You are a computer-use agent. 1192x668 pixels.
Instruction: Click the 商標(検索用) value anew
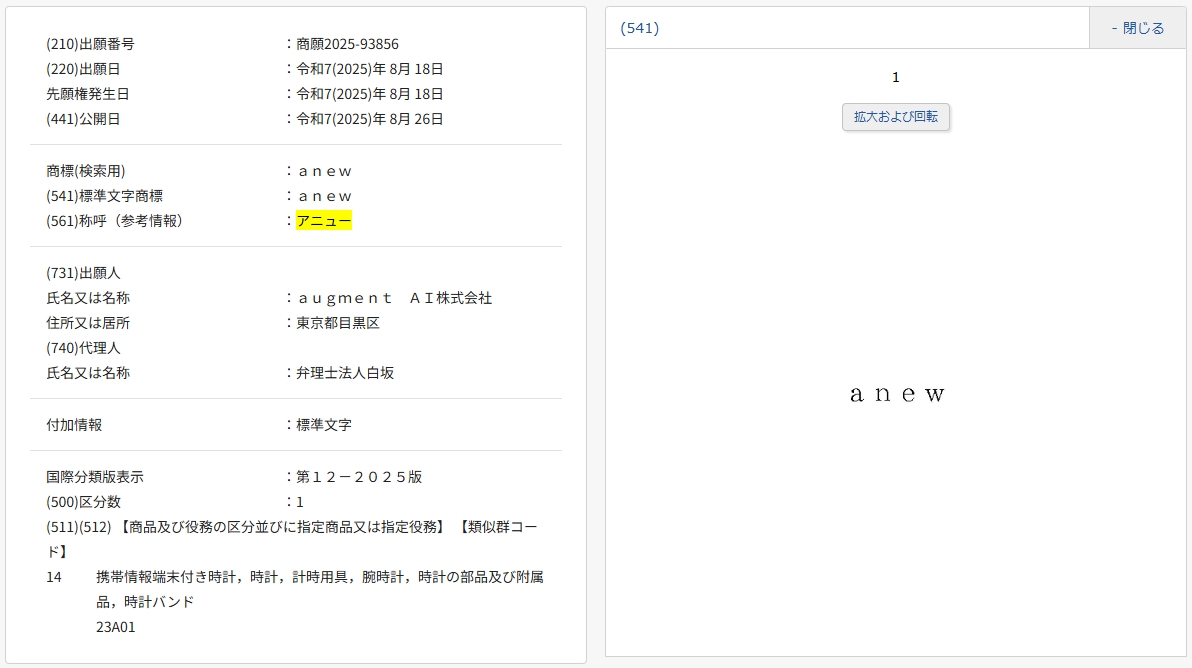coord(324,171)
